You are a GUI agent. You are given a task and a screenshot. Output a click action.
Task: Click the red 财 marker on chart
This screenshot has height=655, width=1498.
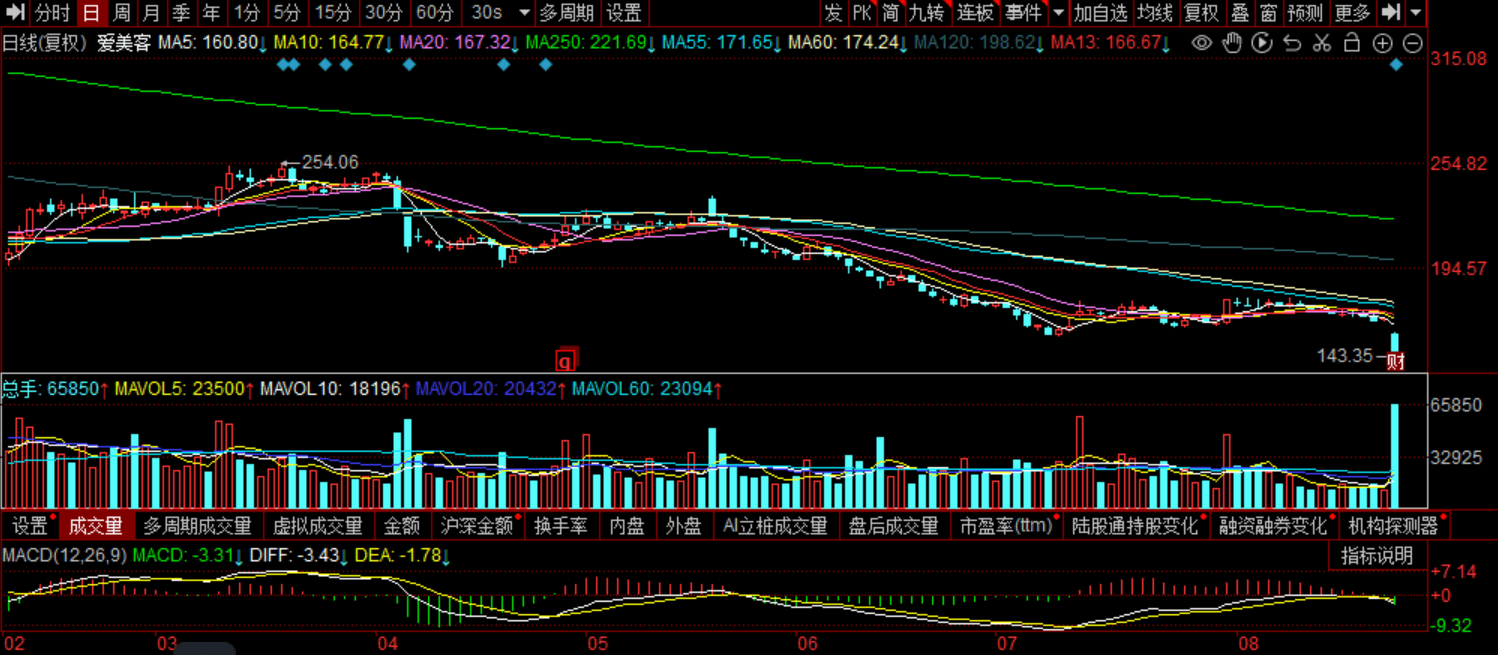pyautogui.click(x=1396, y=361)
